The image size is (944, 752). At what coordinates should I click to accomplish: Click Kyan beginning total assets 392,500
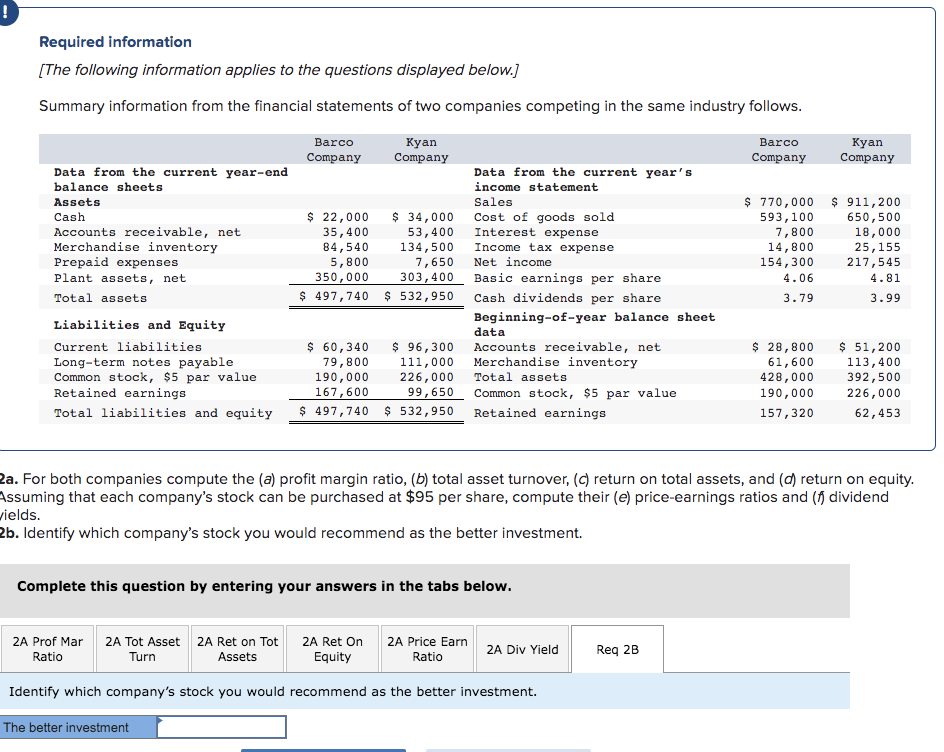coord(874,378)
